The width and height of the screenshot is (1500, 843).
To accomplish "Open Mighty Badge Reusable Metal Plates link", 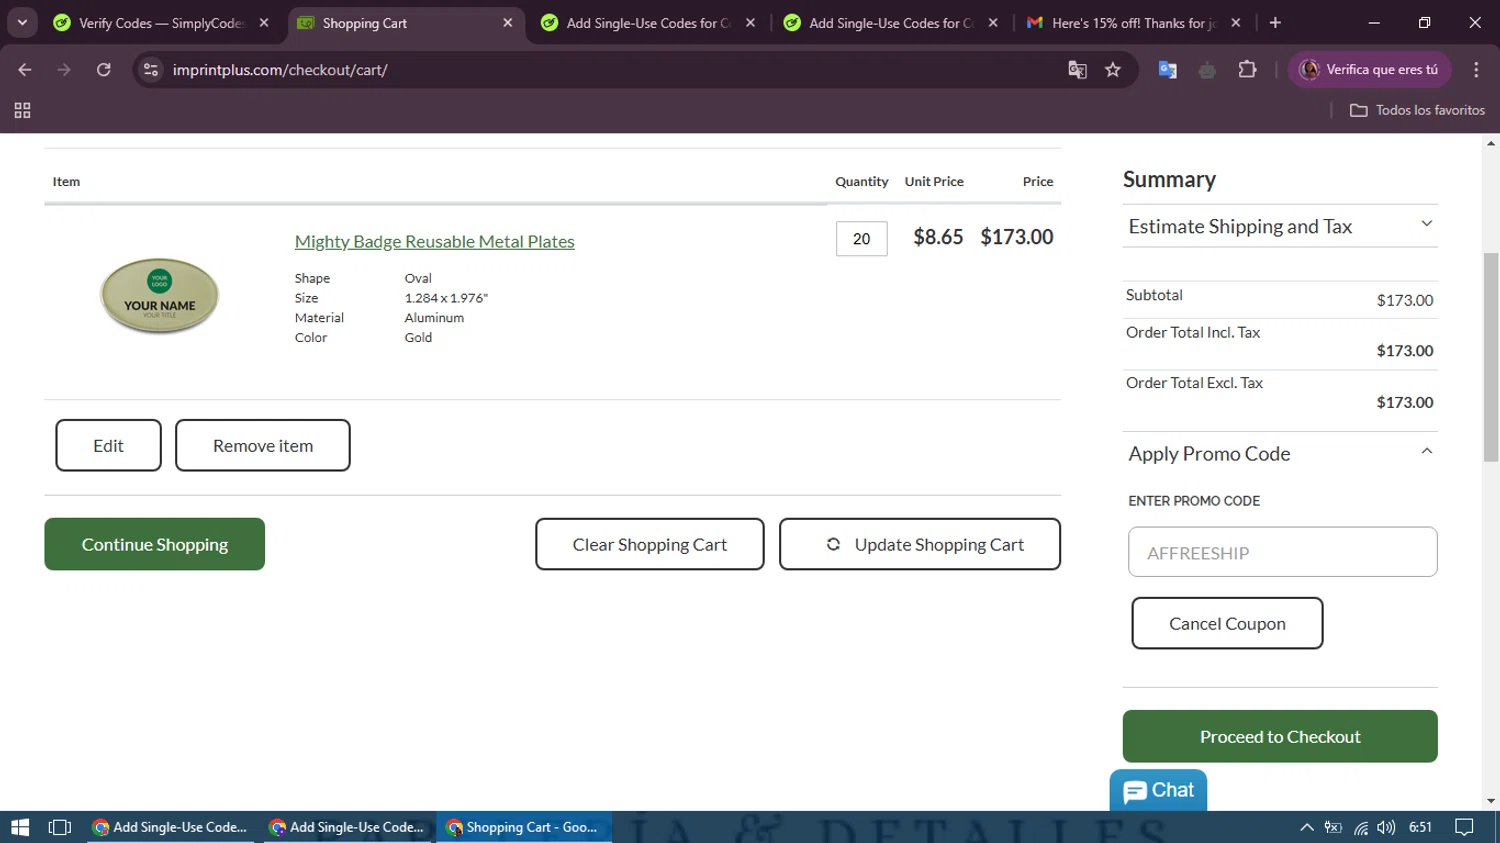I will click(x=434, y=241).
